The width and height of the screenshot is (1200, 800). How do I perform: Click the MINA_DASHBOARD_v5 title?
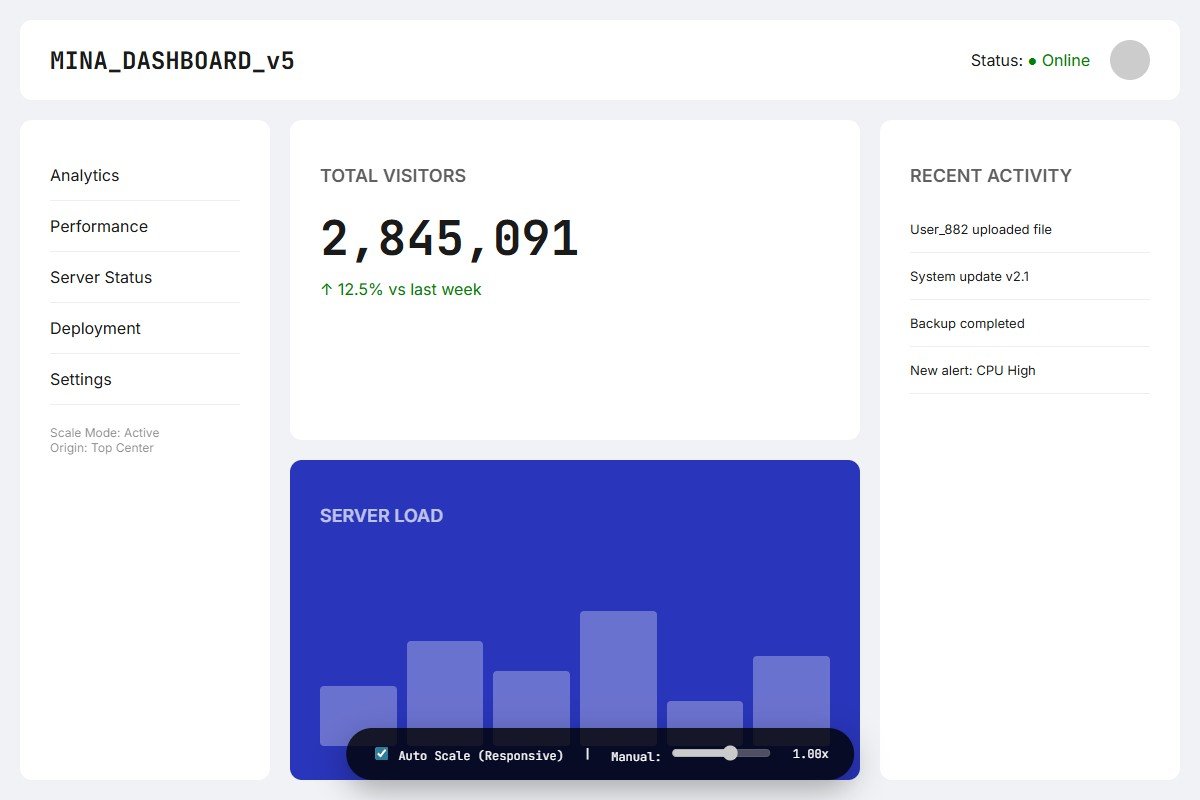click(172, 60)
